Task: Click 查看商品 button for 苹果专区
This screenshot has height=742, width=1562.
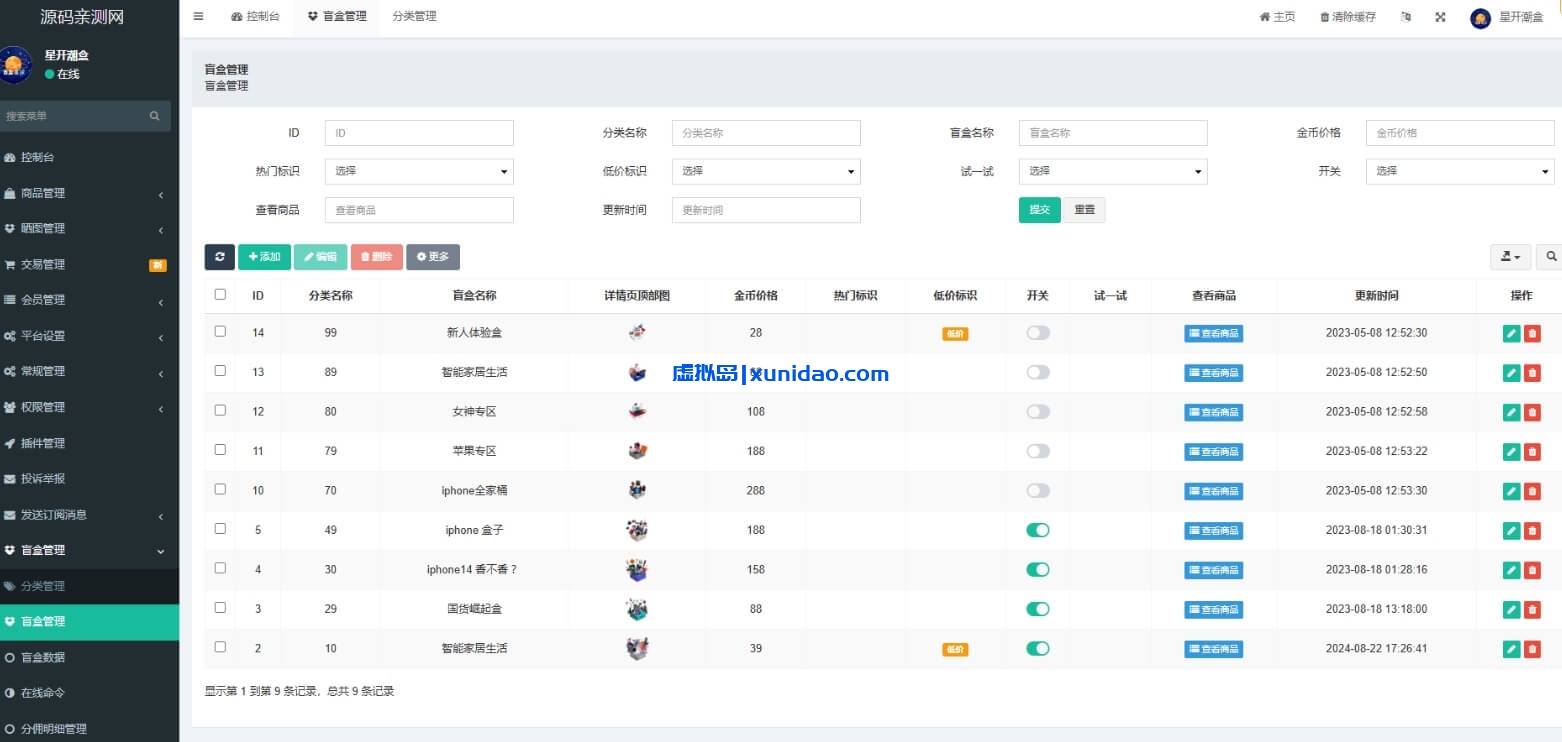Action: pos(1213,451)
